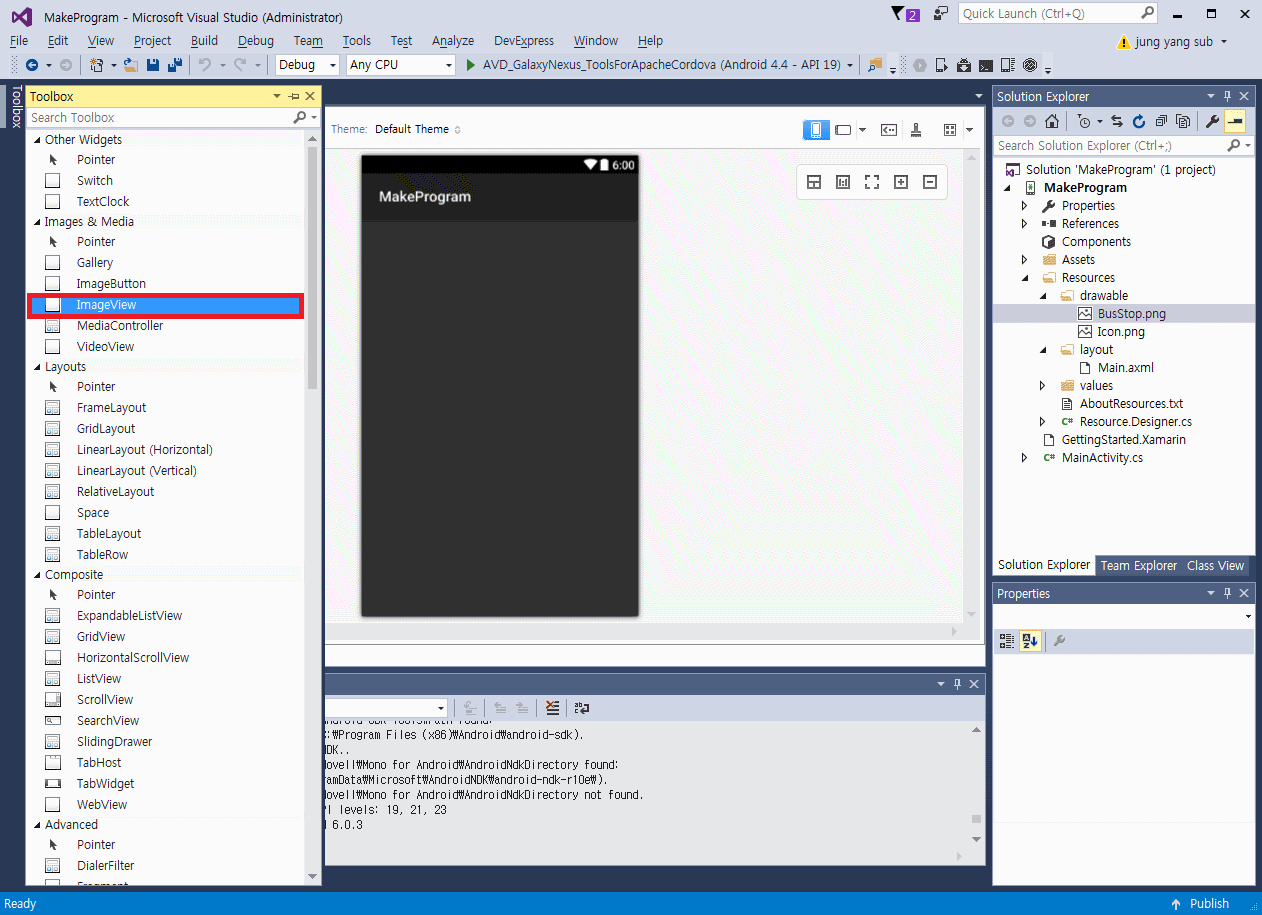Select Main.axml in Solution Explorer
The image size is (1262, 915).
coord(1125,368)
